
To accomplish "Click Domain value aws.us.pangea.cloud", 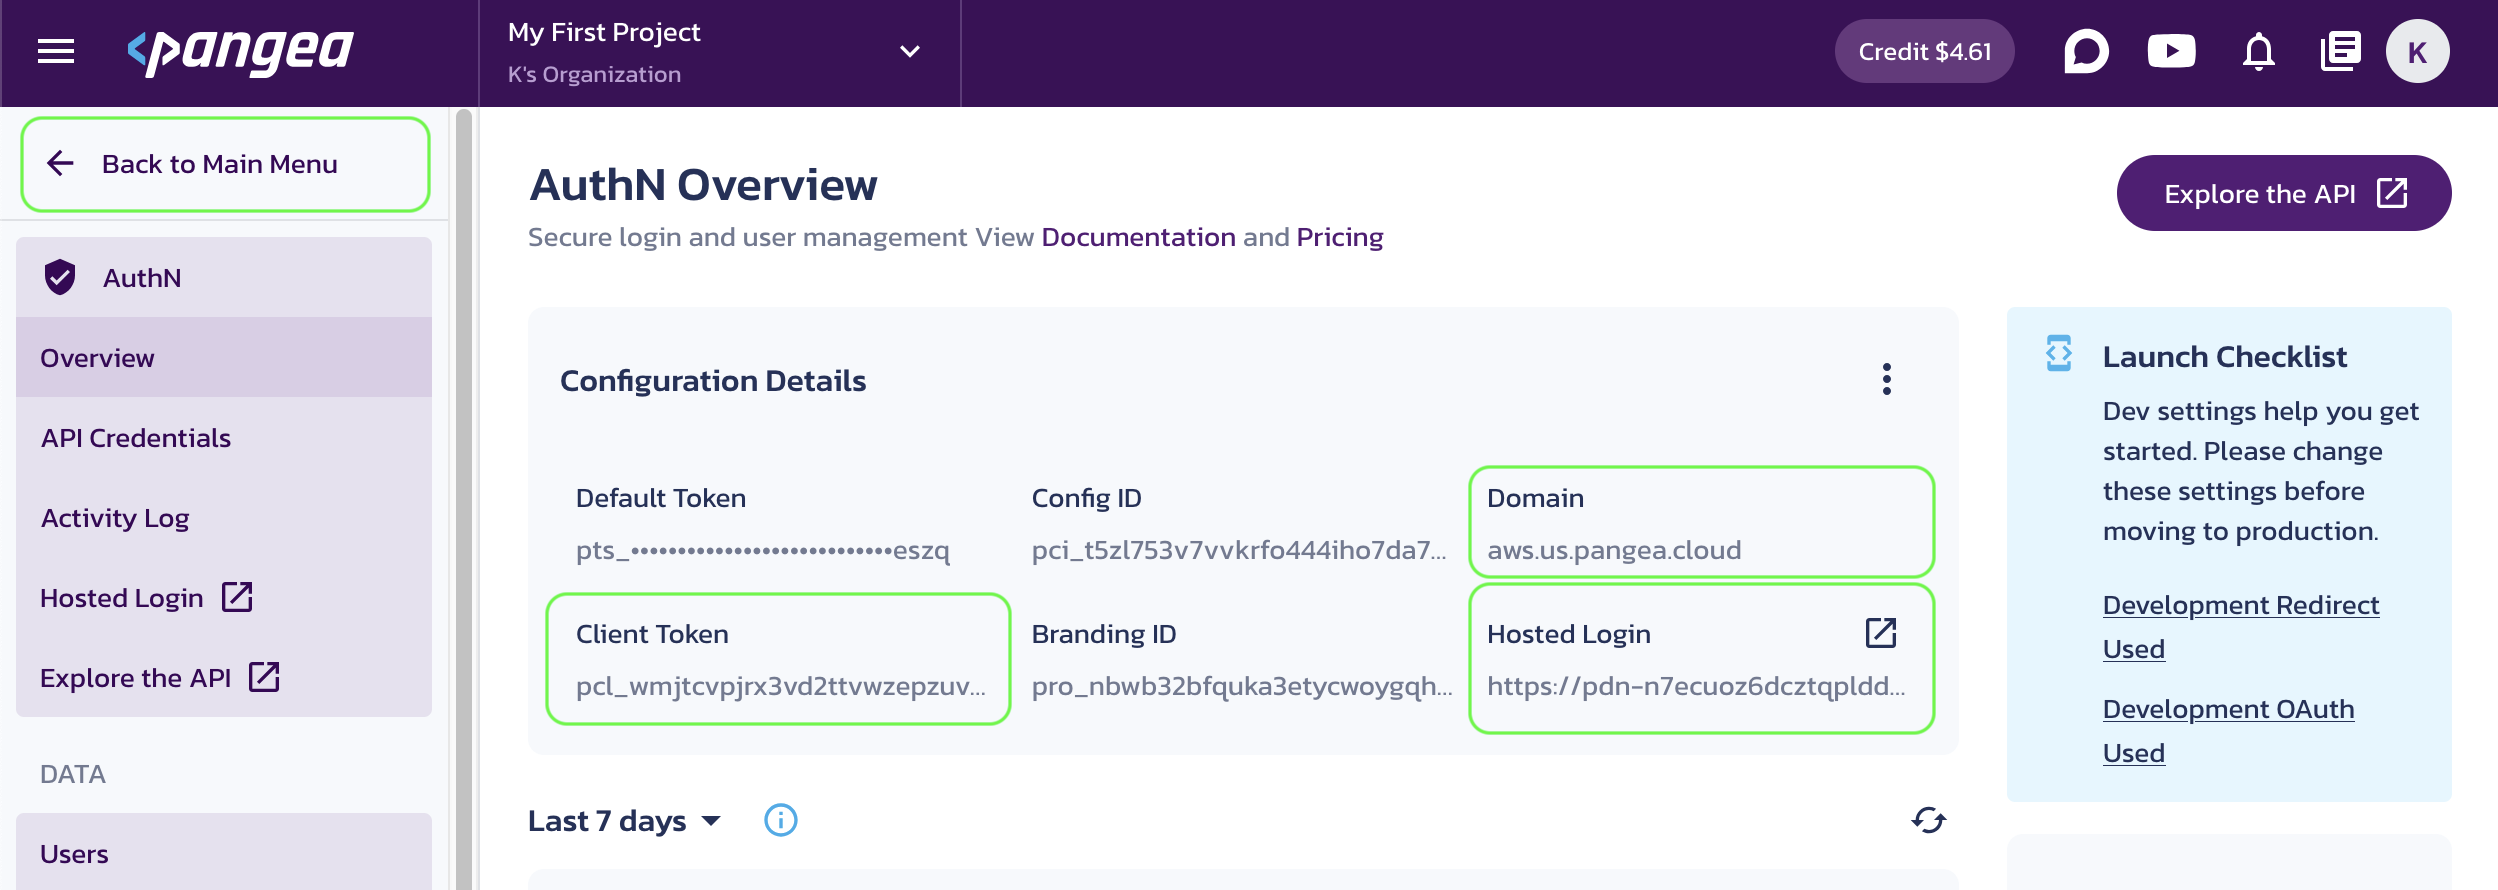I will pyautogui.click(x=1613, y=550).
